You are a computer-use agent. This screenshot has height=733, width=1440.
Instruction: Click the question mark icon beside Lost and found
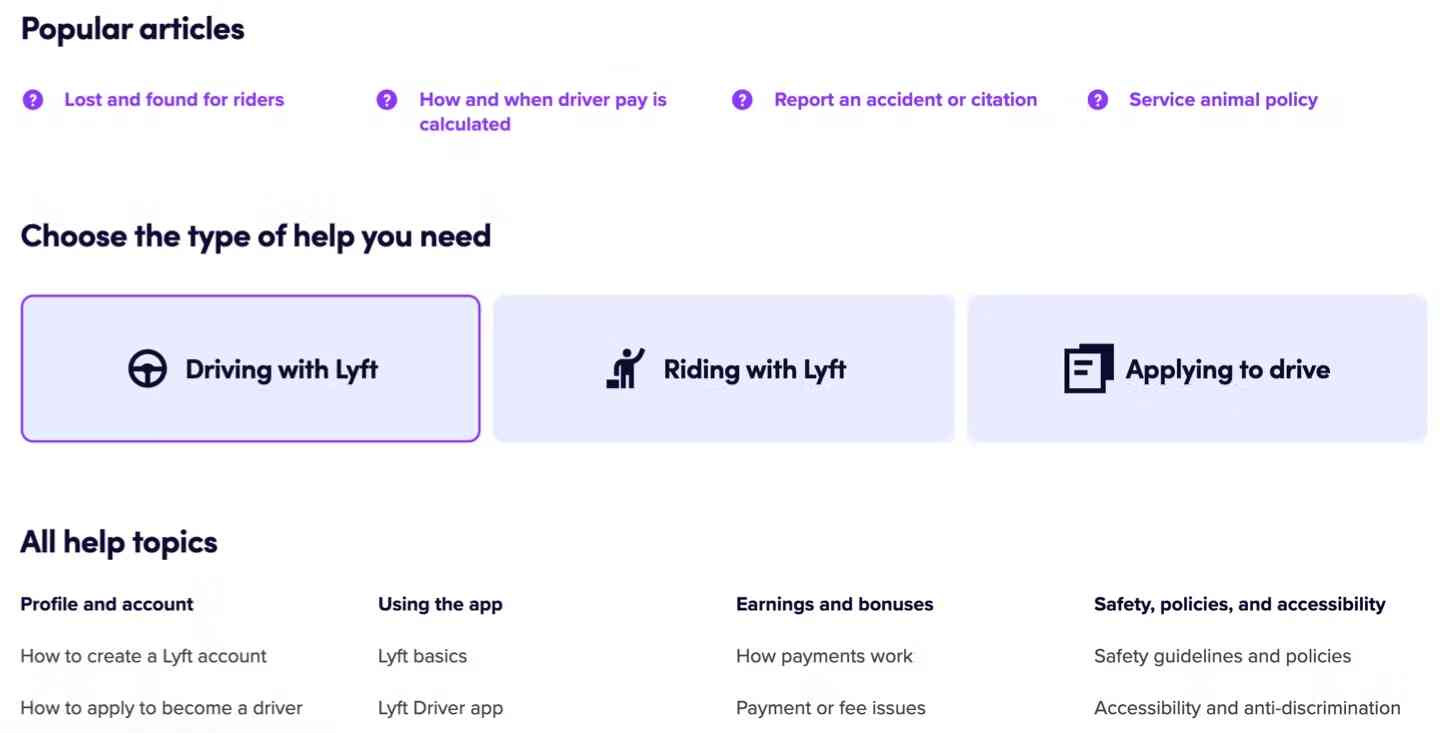(x=32, y=99)
